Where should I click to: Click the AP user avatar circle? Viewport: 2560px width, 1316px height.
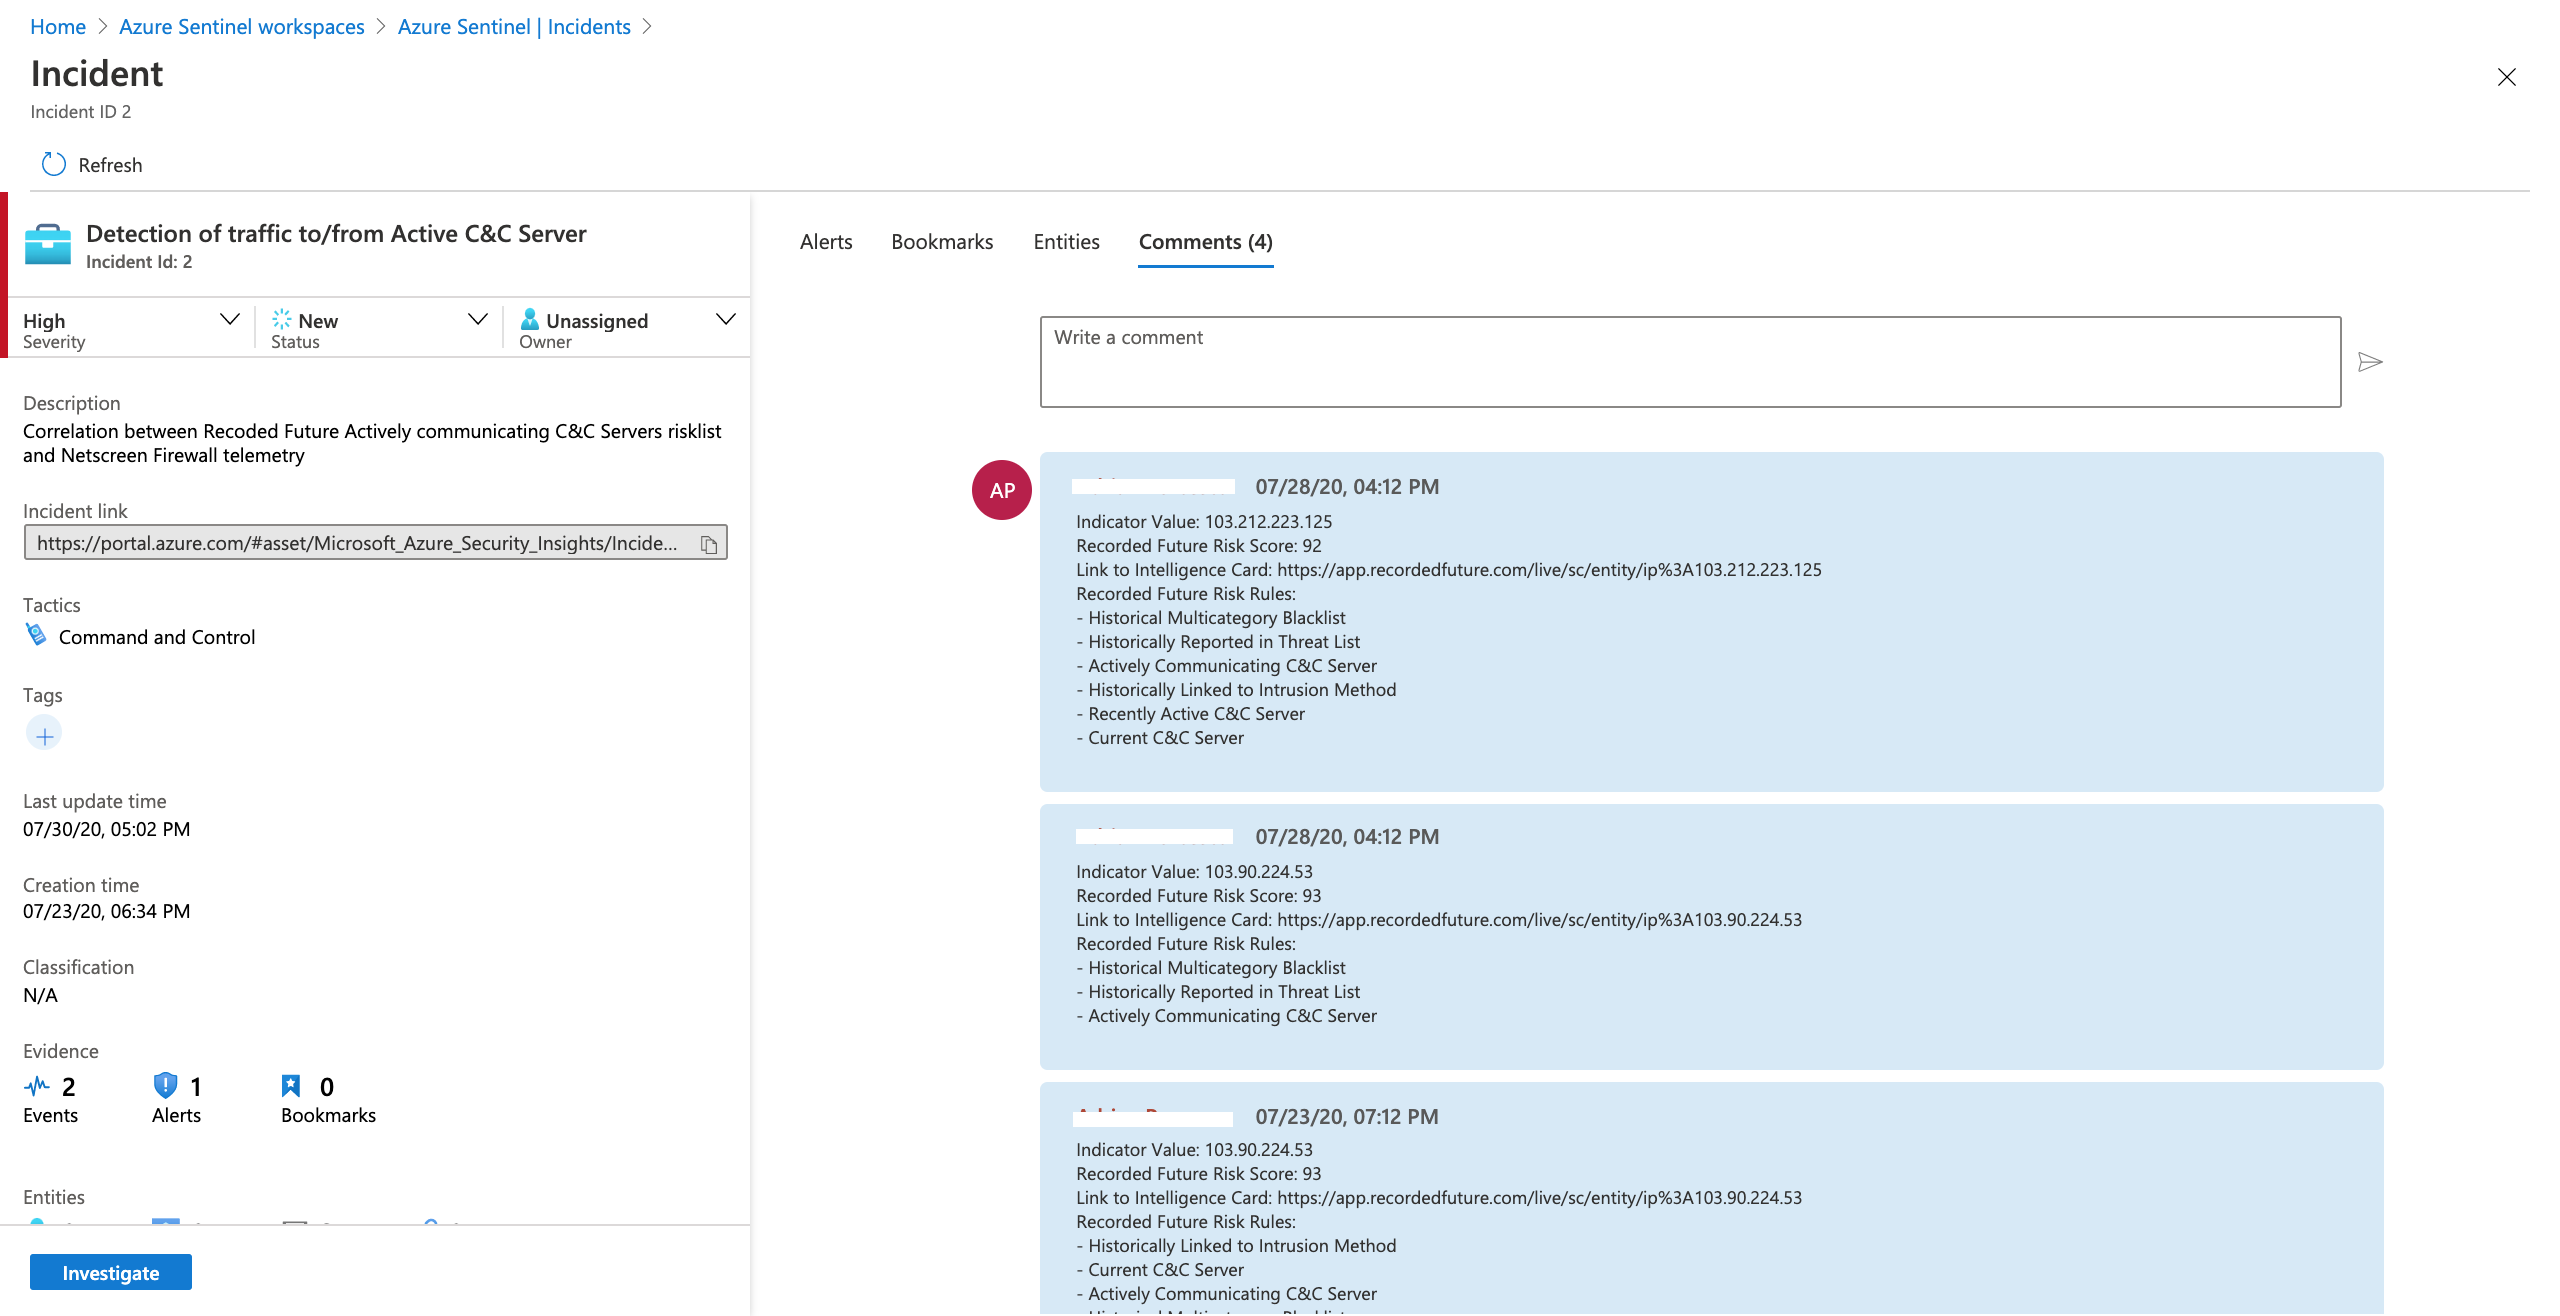[1001, 490]
